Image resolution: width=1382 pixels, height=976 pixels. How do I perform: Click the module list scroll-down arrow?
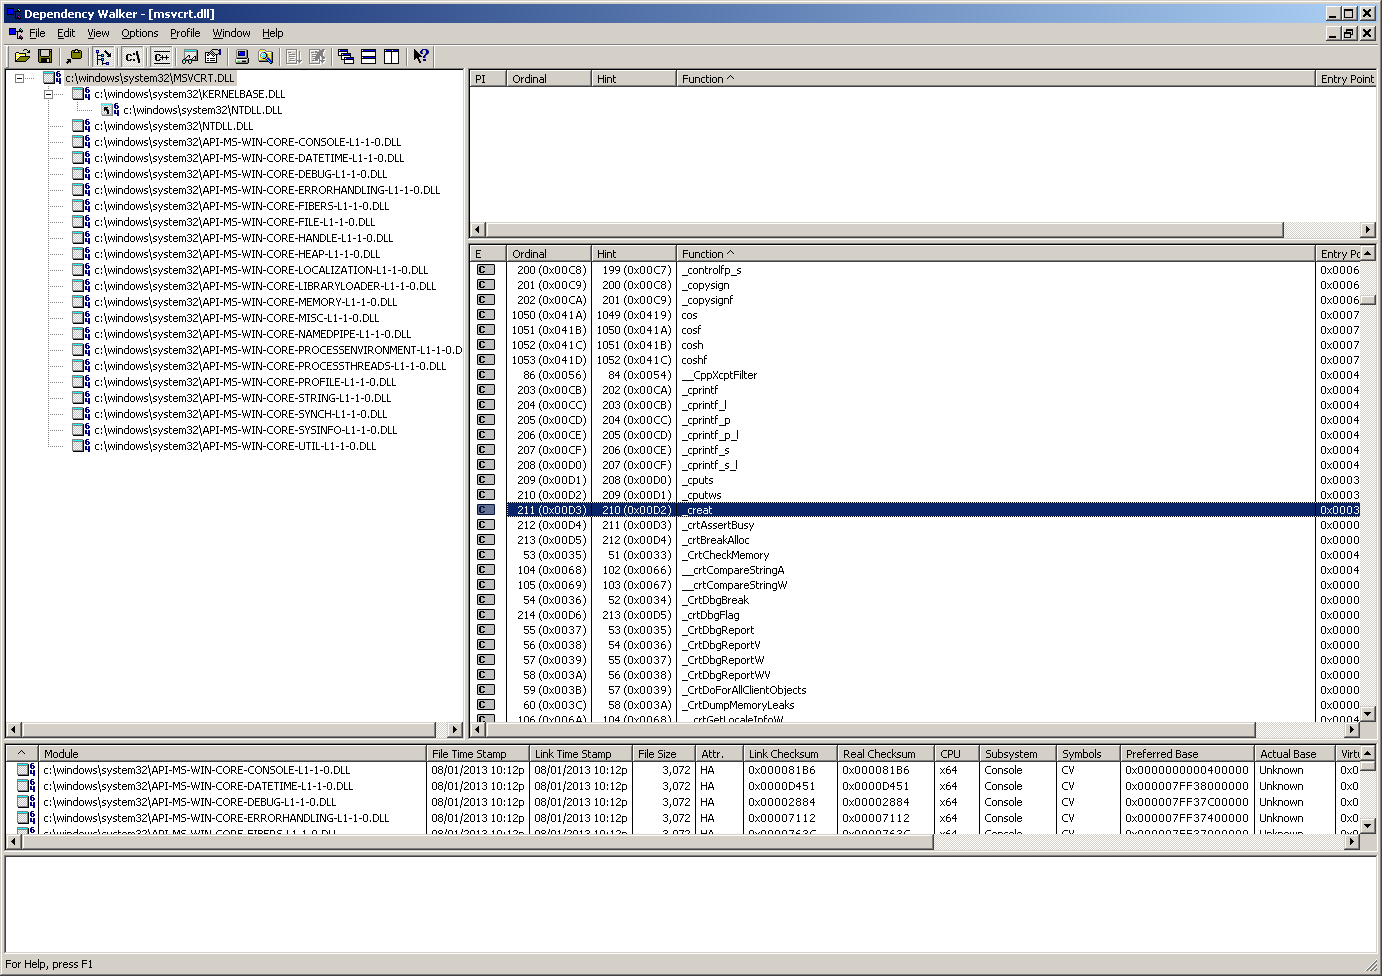pos(1368,826)
